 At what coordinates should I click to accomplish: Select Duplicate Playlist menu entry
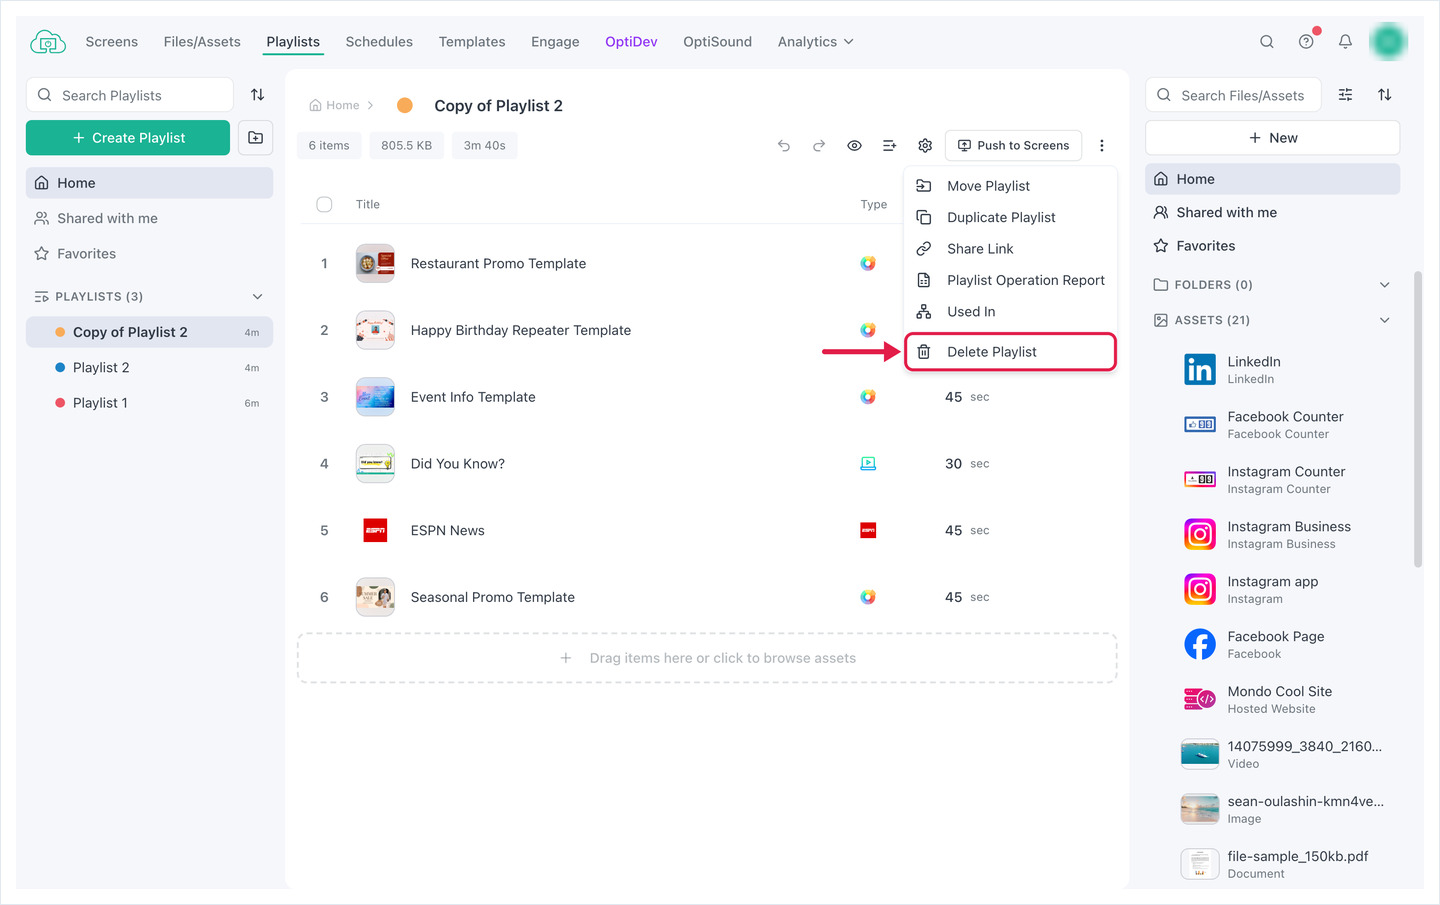[x=1010, y=218]
